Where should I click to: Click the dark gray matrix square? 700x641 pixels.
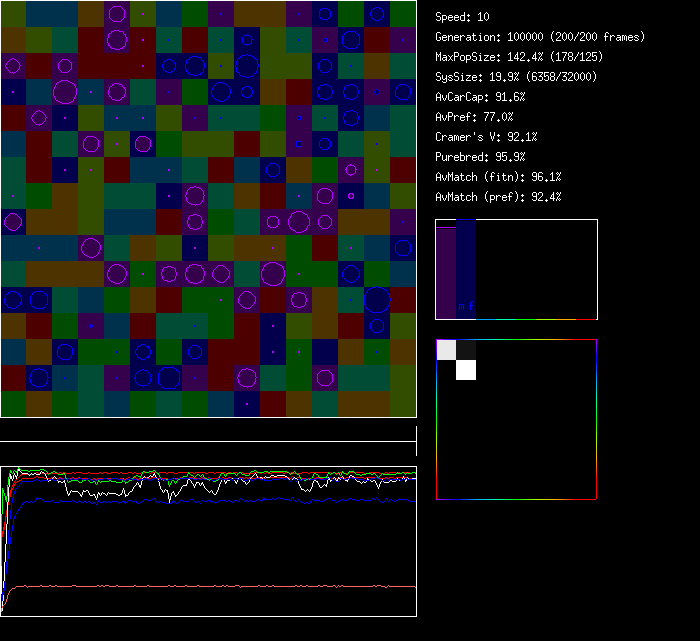466,350
